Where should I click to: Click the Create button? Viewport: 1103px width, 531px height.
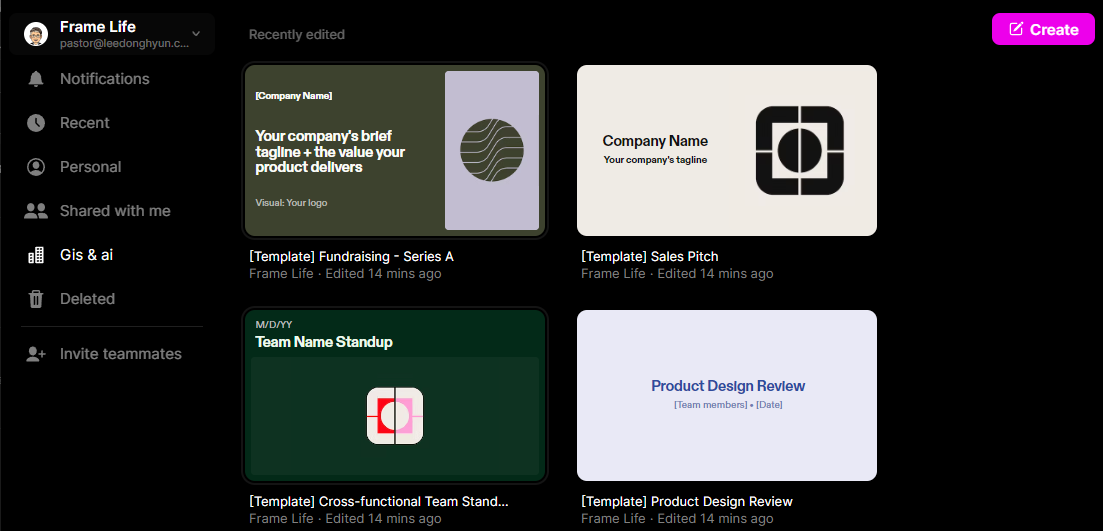(x=1043, y=30)
